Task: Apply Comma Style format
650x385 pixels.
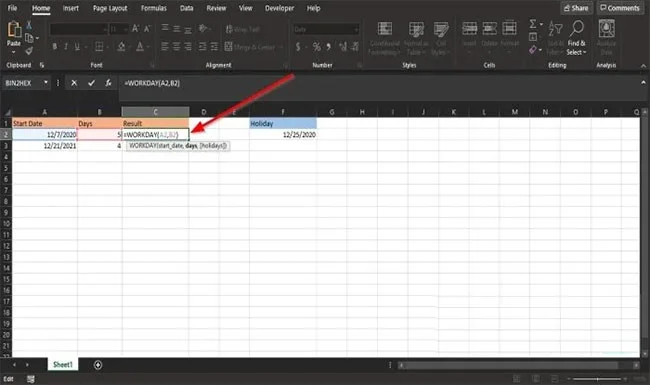Action: (x=328, y=47)
